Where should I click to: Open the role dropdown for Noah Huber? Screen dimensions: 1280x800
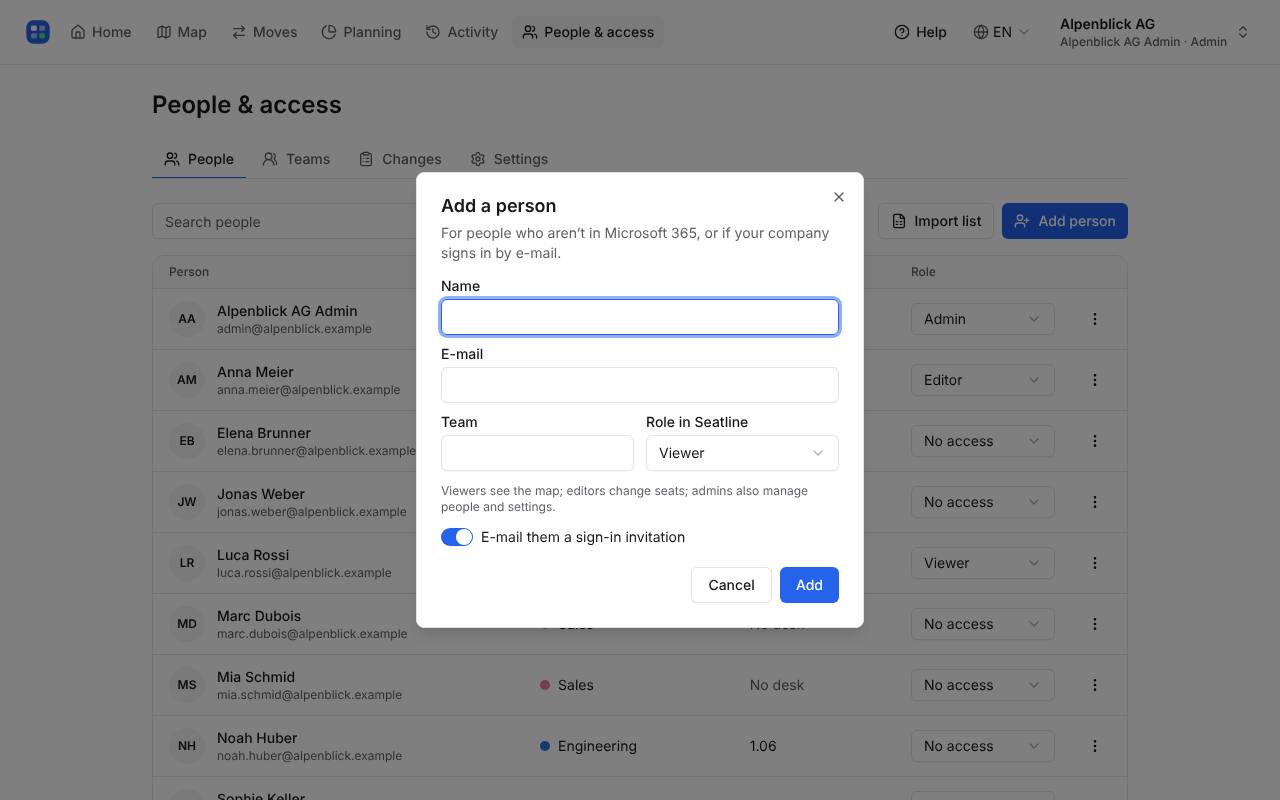pyautogui.click(x=982, y=746)
